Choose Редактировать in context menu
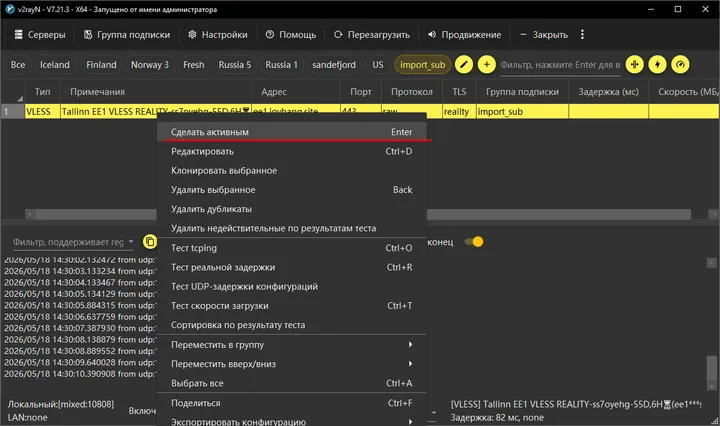The width and height of the screenshot is (720, 426). click(x=292, y=151)
